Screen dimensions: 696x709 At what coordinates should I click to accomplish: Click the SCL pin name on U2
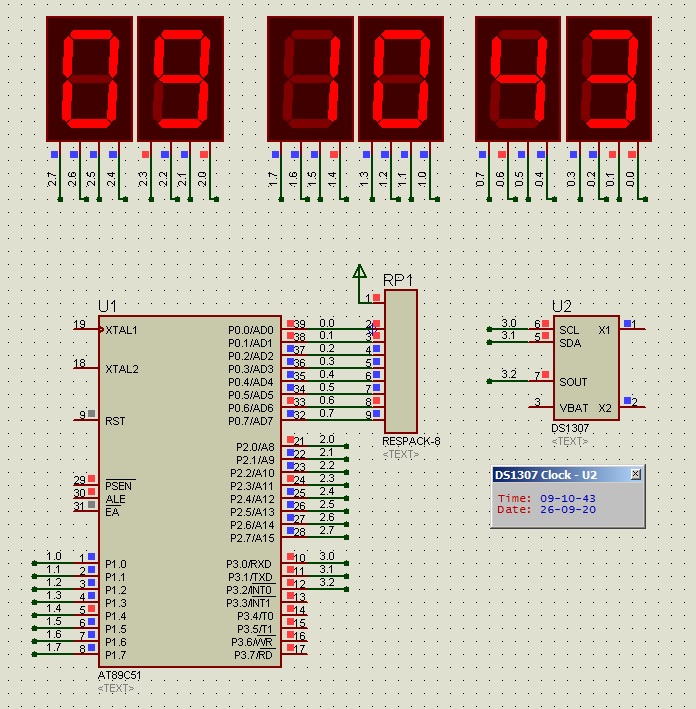[x=569, y=330]
